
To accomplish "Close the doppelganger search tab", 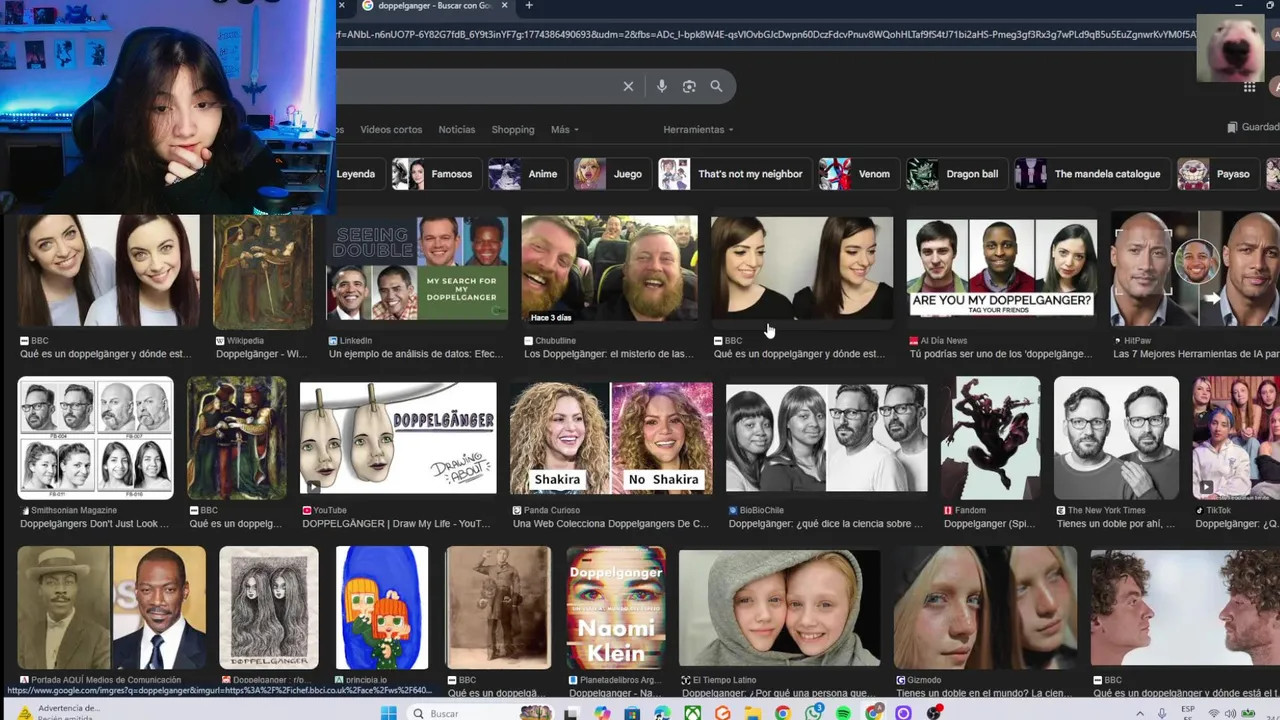I will click(x=504, y=6).
